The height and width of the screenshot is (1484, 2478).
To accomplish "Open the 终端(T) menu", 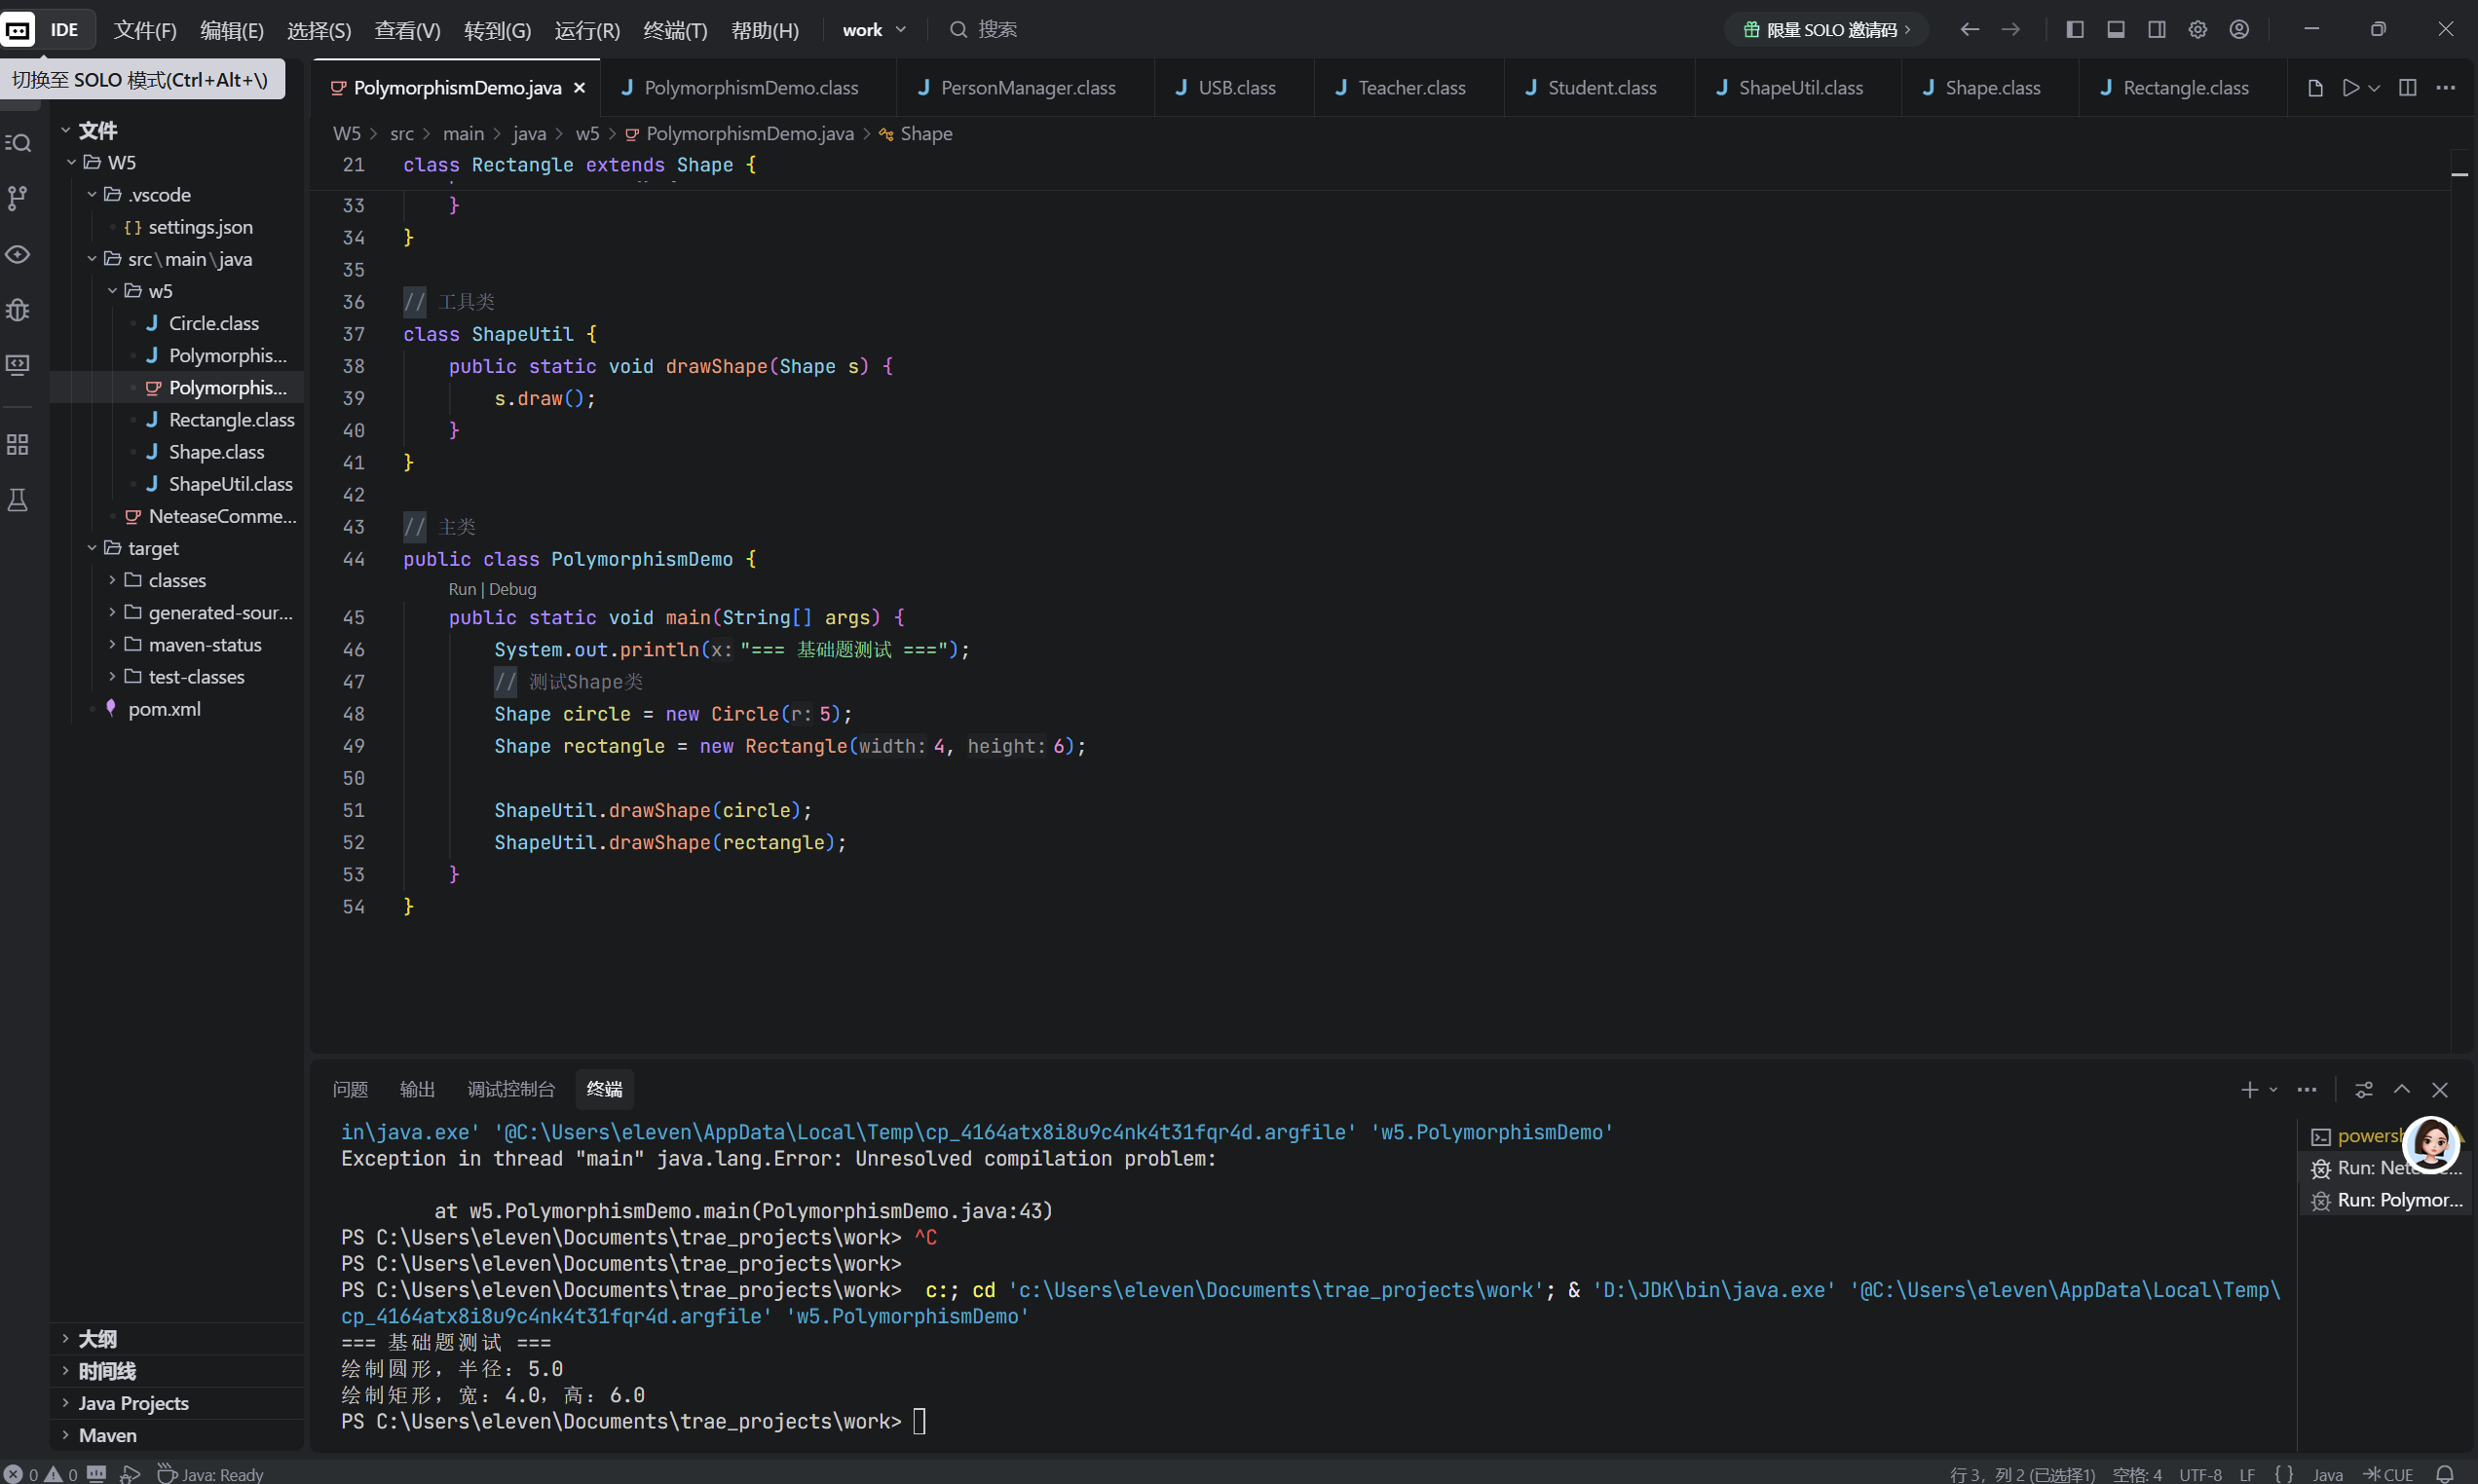I will click(x=675, y=30).
